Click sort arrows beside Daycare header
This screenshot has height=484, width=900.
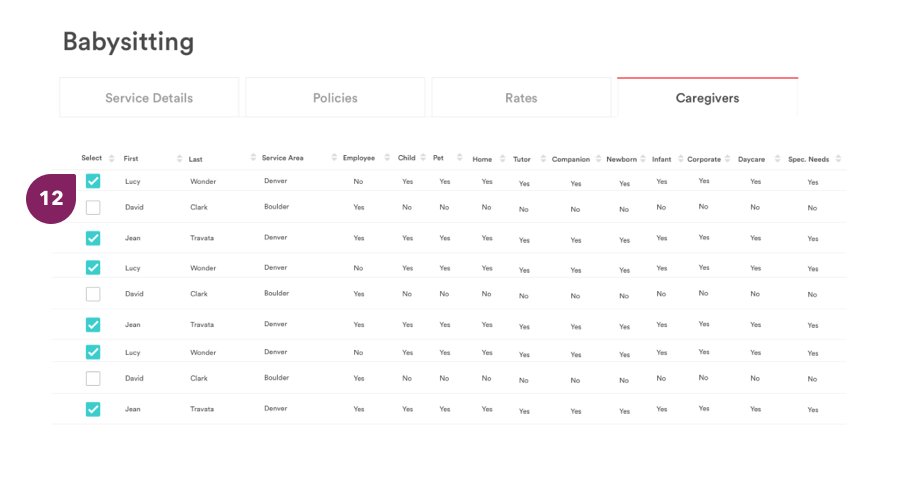[x=777, y=158]
